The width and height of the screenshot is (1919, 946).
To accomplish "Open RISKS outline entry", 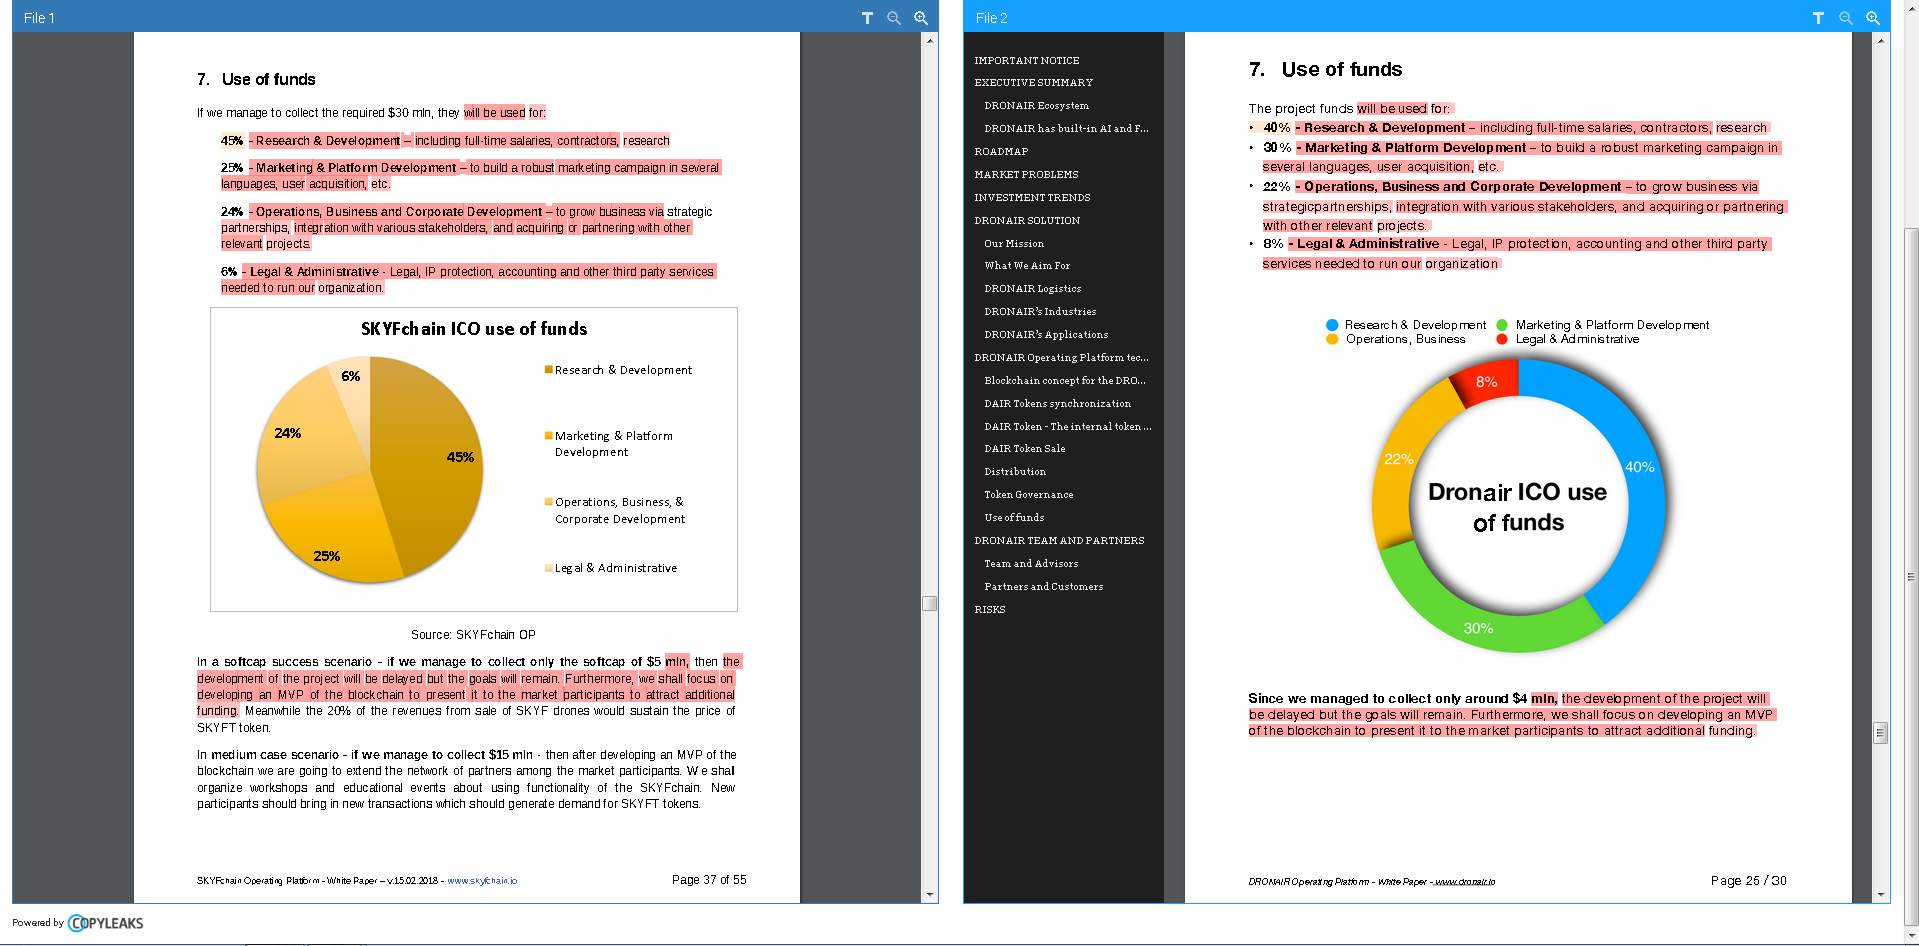I will point(990,610).
